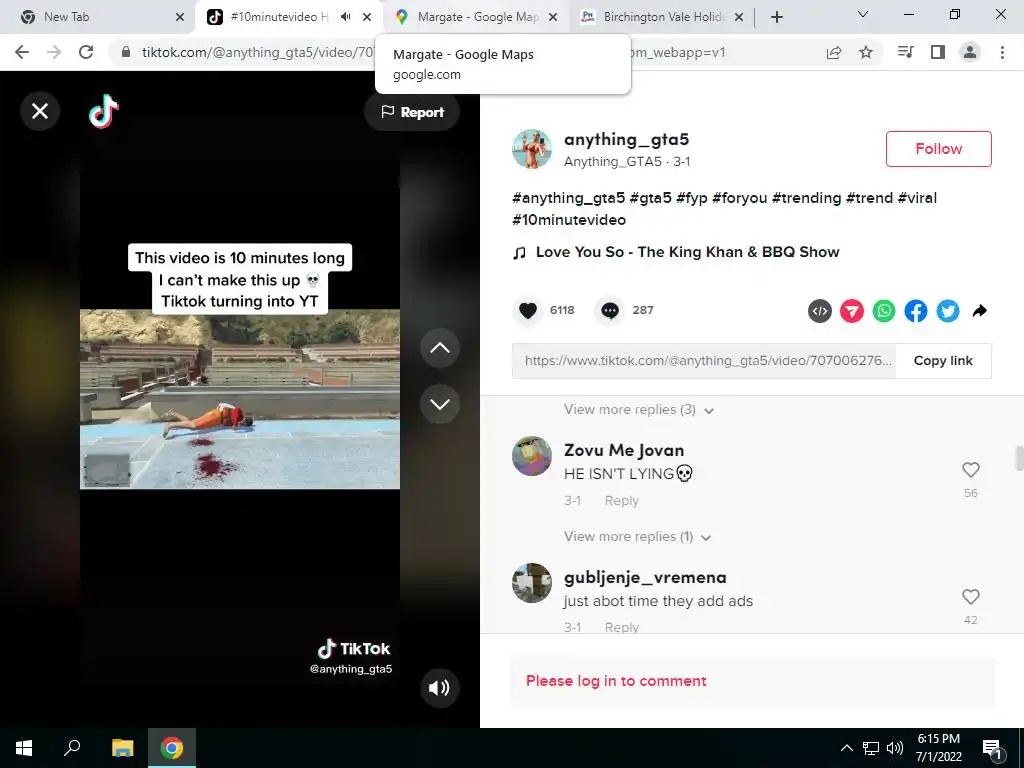Reload the TikTok page
This screenshot has width=1024, height=768.
tap(86, 52)
